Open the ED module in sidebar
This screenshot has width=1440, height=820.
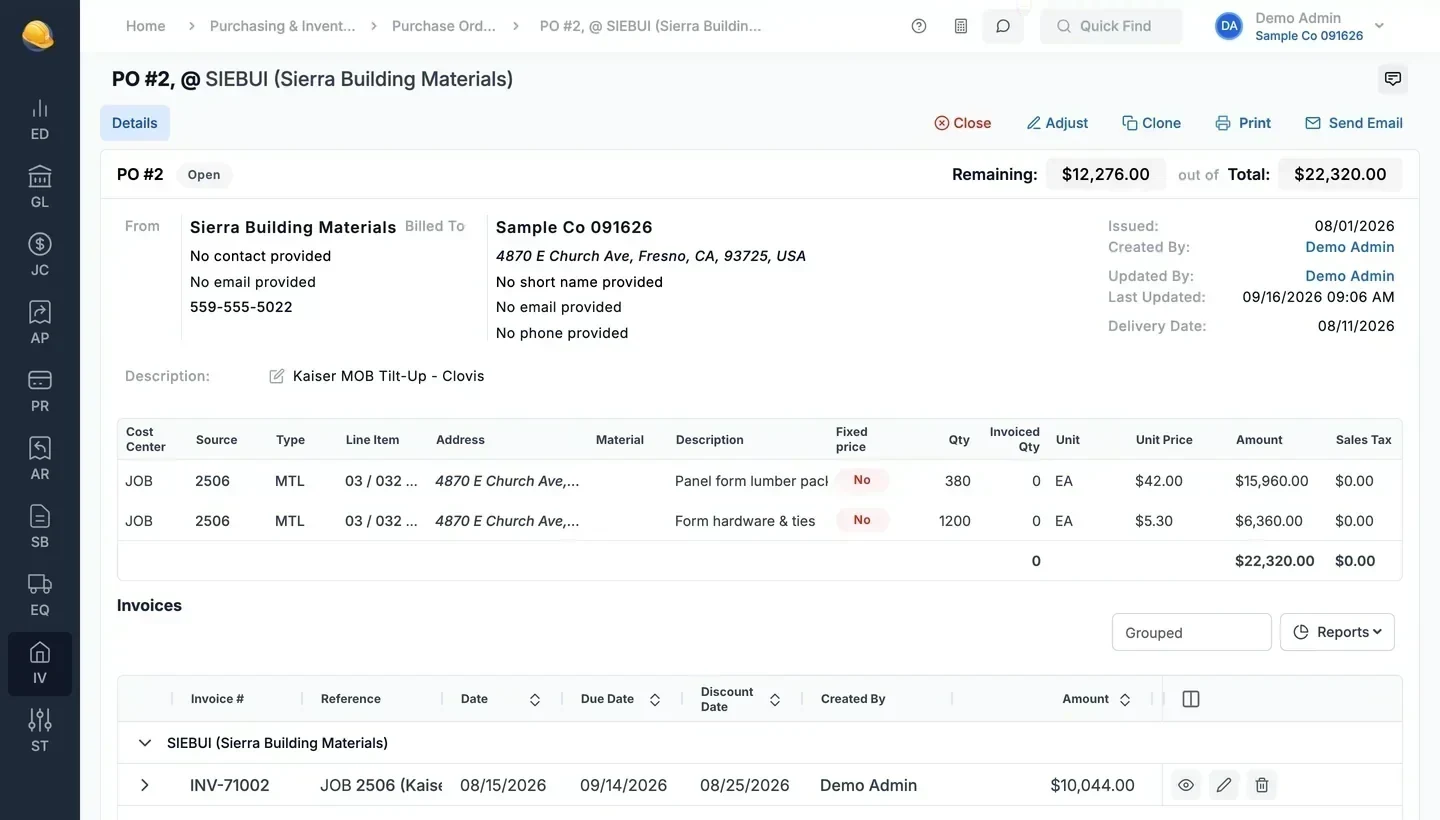[40, 120]
